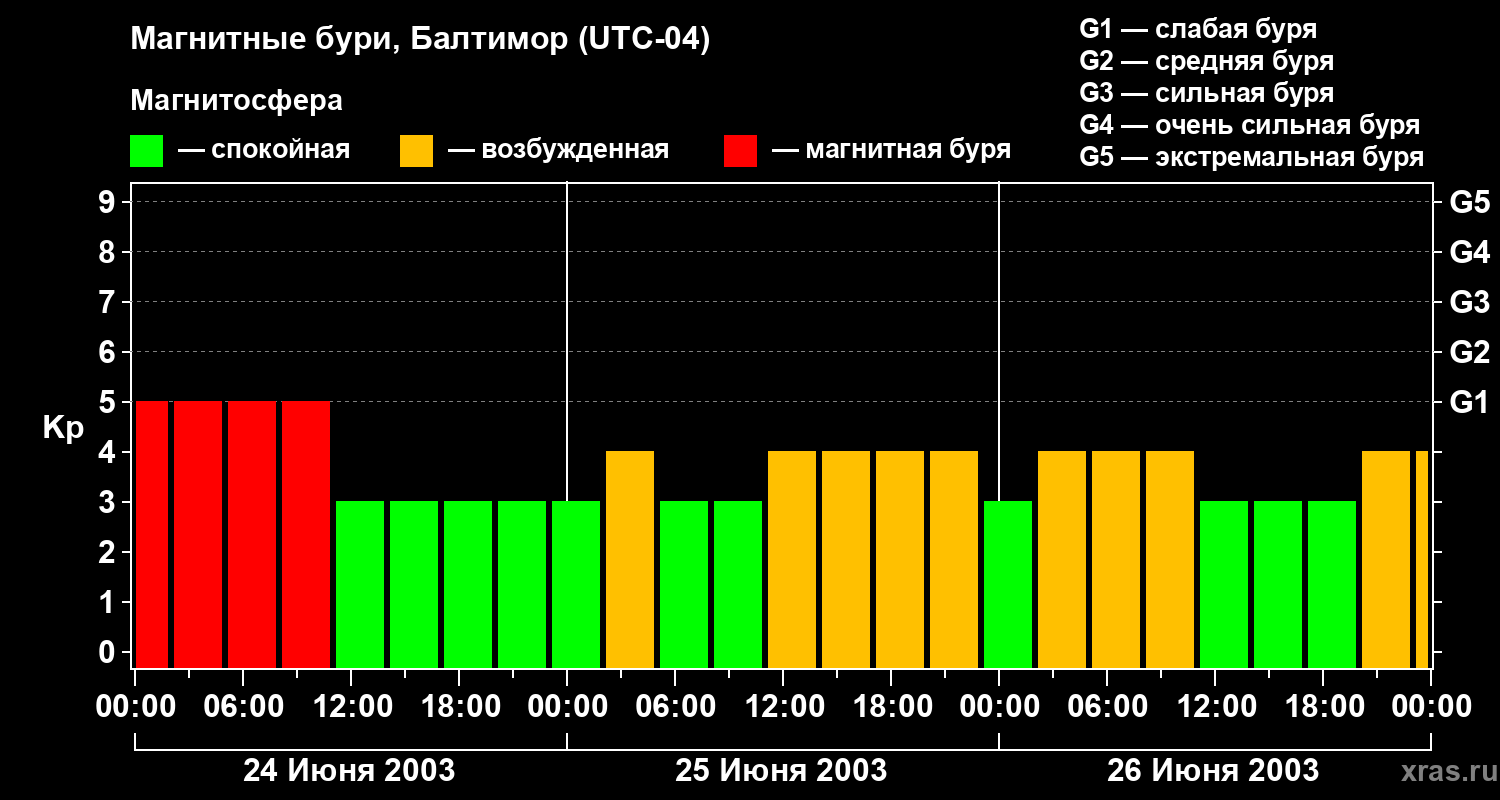The width and height of the screenshot is (1500, 800).
Task: Click the red bar spanning 02:00–05:00 on 24 June
Action: point(198,534)
